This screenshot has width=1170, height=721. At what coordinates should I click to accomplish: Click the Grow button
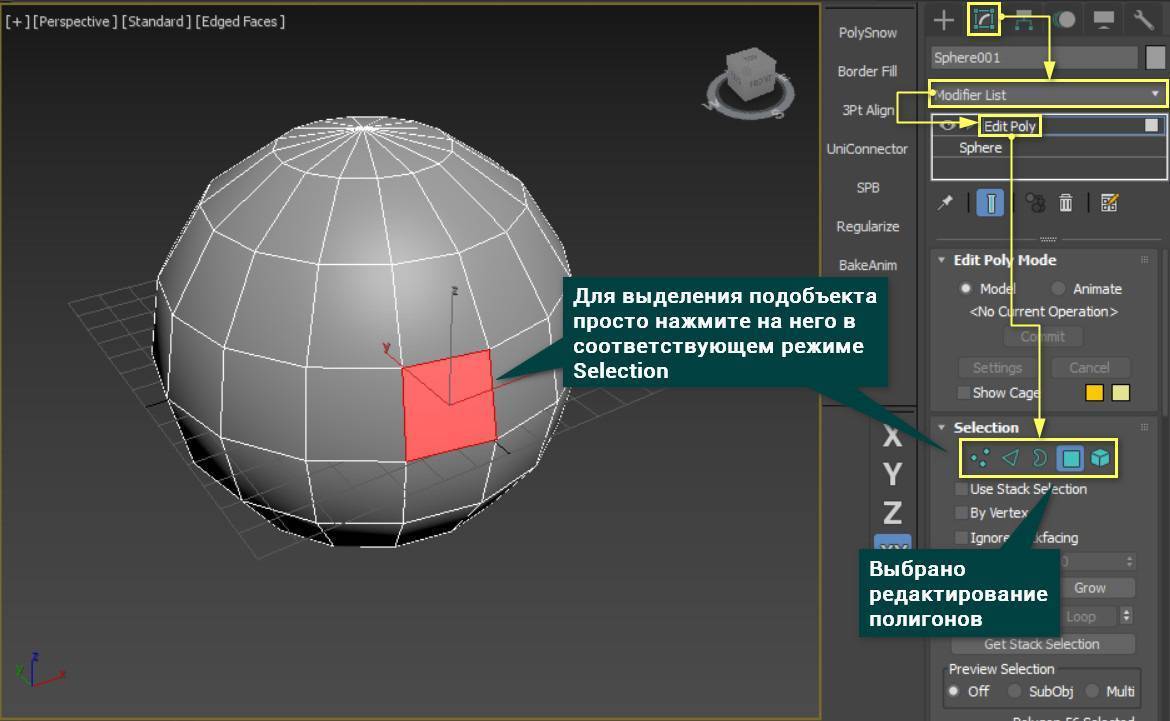click(x=1089, y=588)
